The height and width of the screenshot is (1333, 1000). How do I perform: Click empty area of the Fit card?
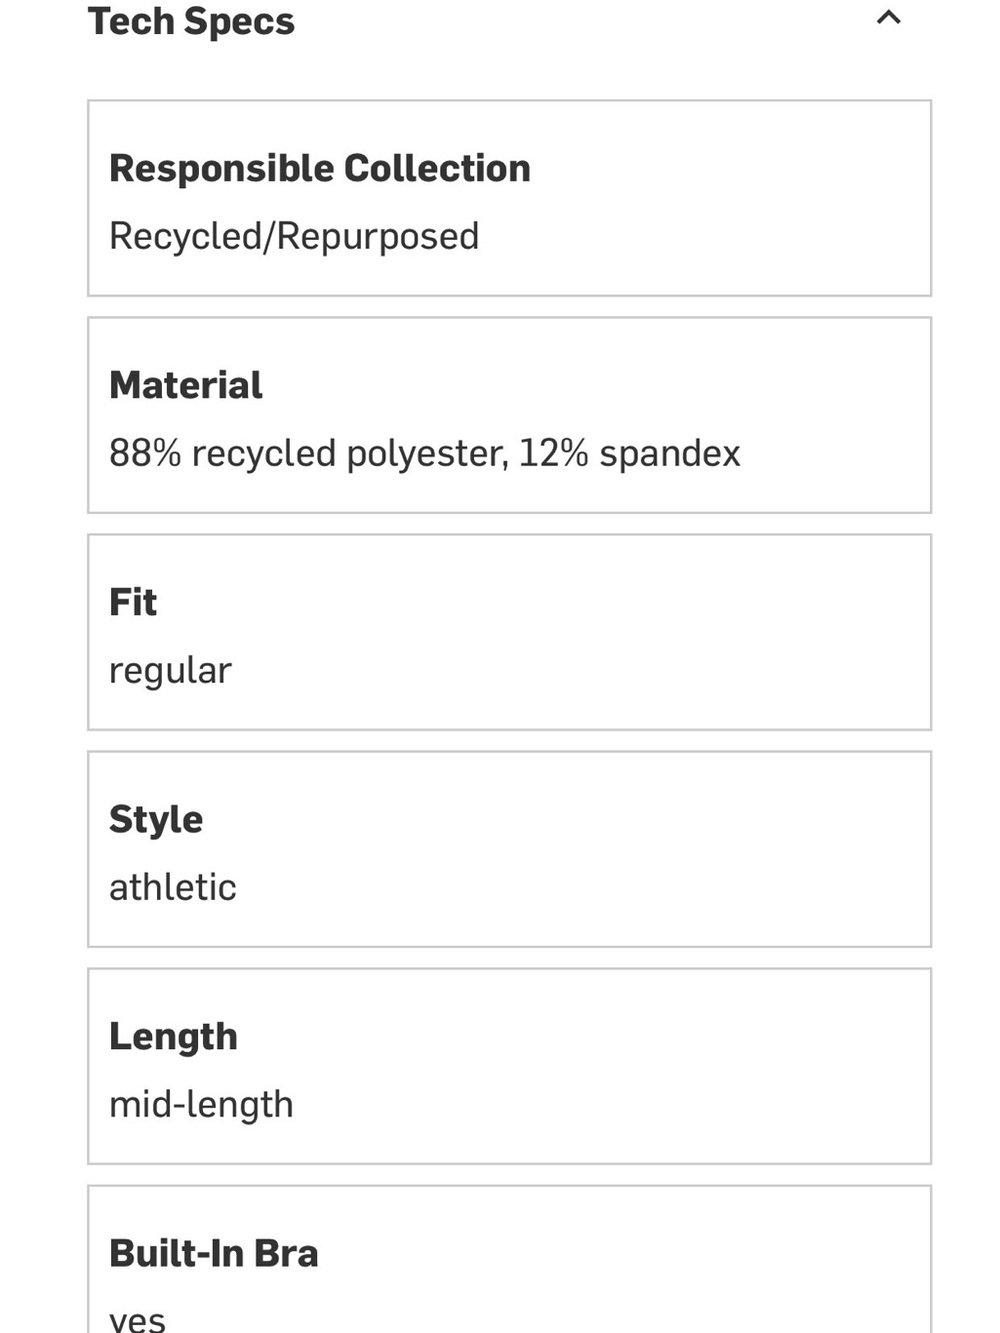pos(600,632)
